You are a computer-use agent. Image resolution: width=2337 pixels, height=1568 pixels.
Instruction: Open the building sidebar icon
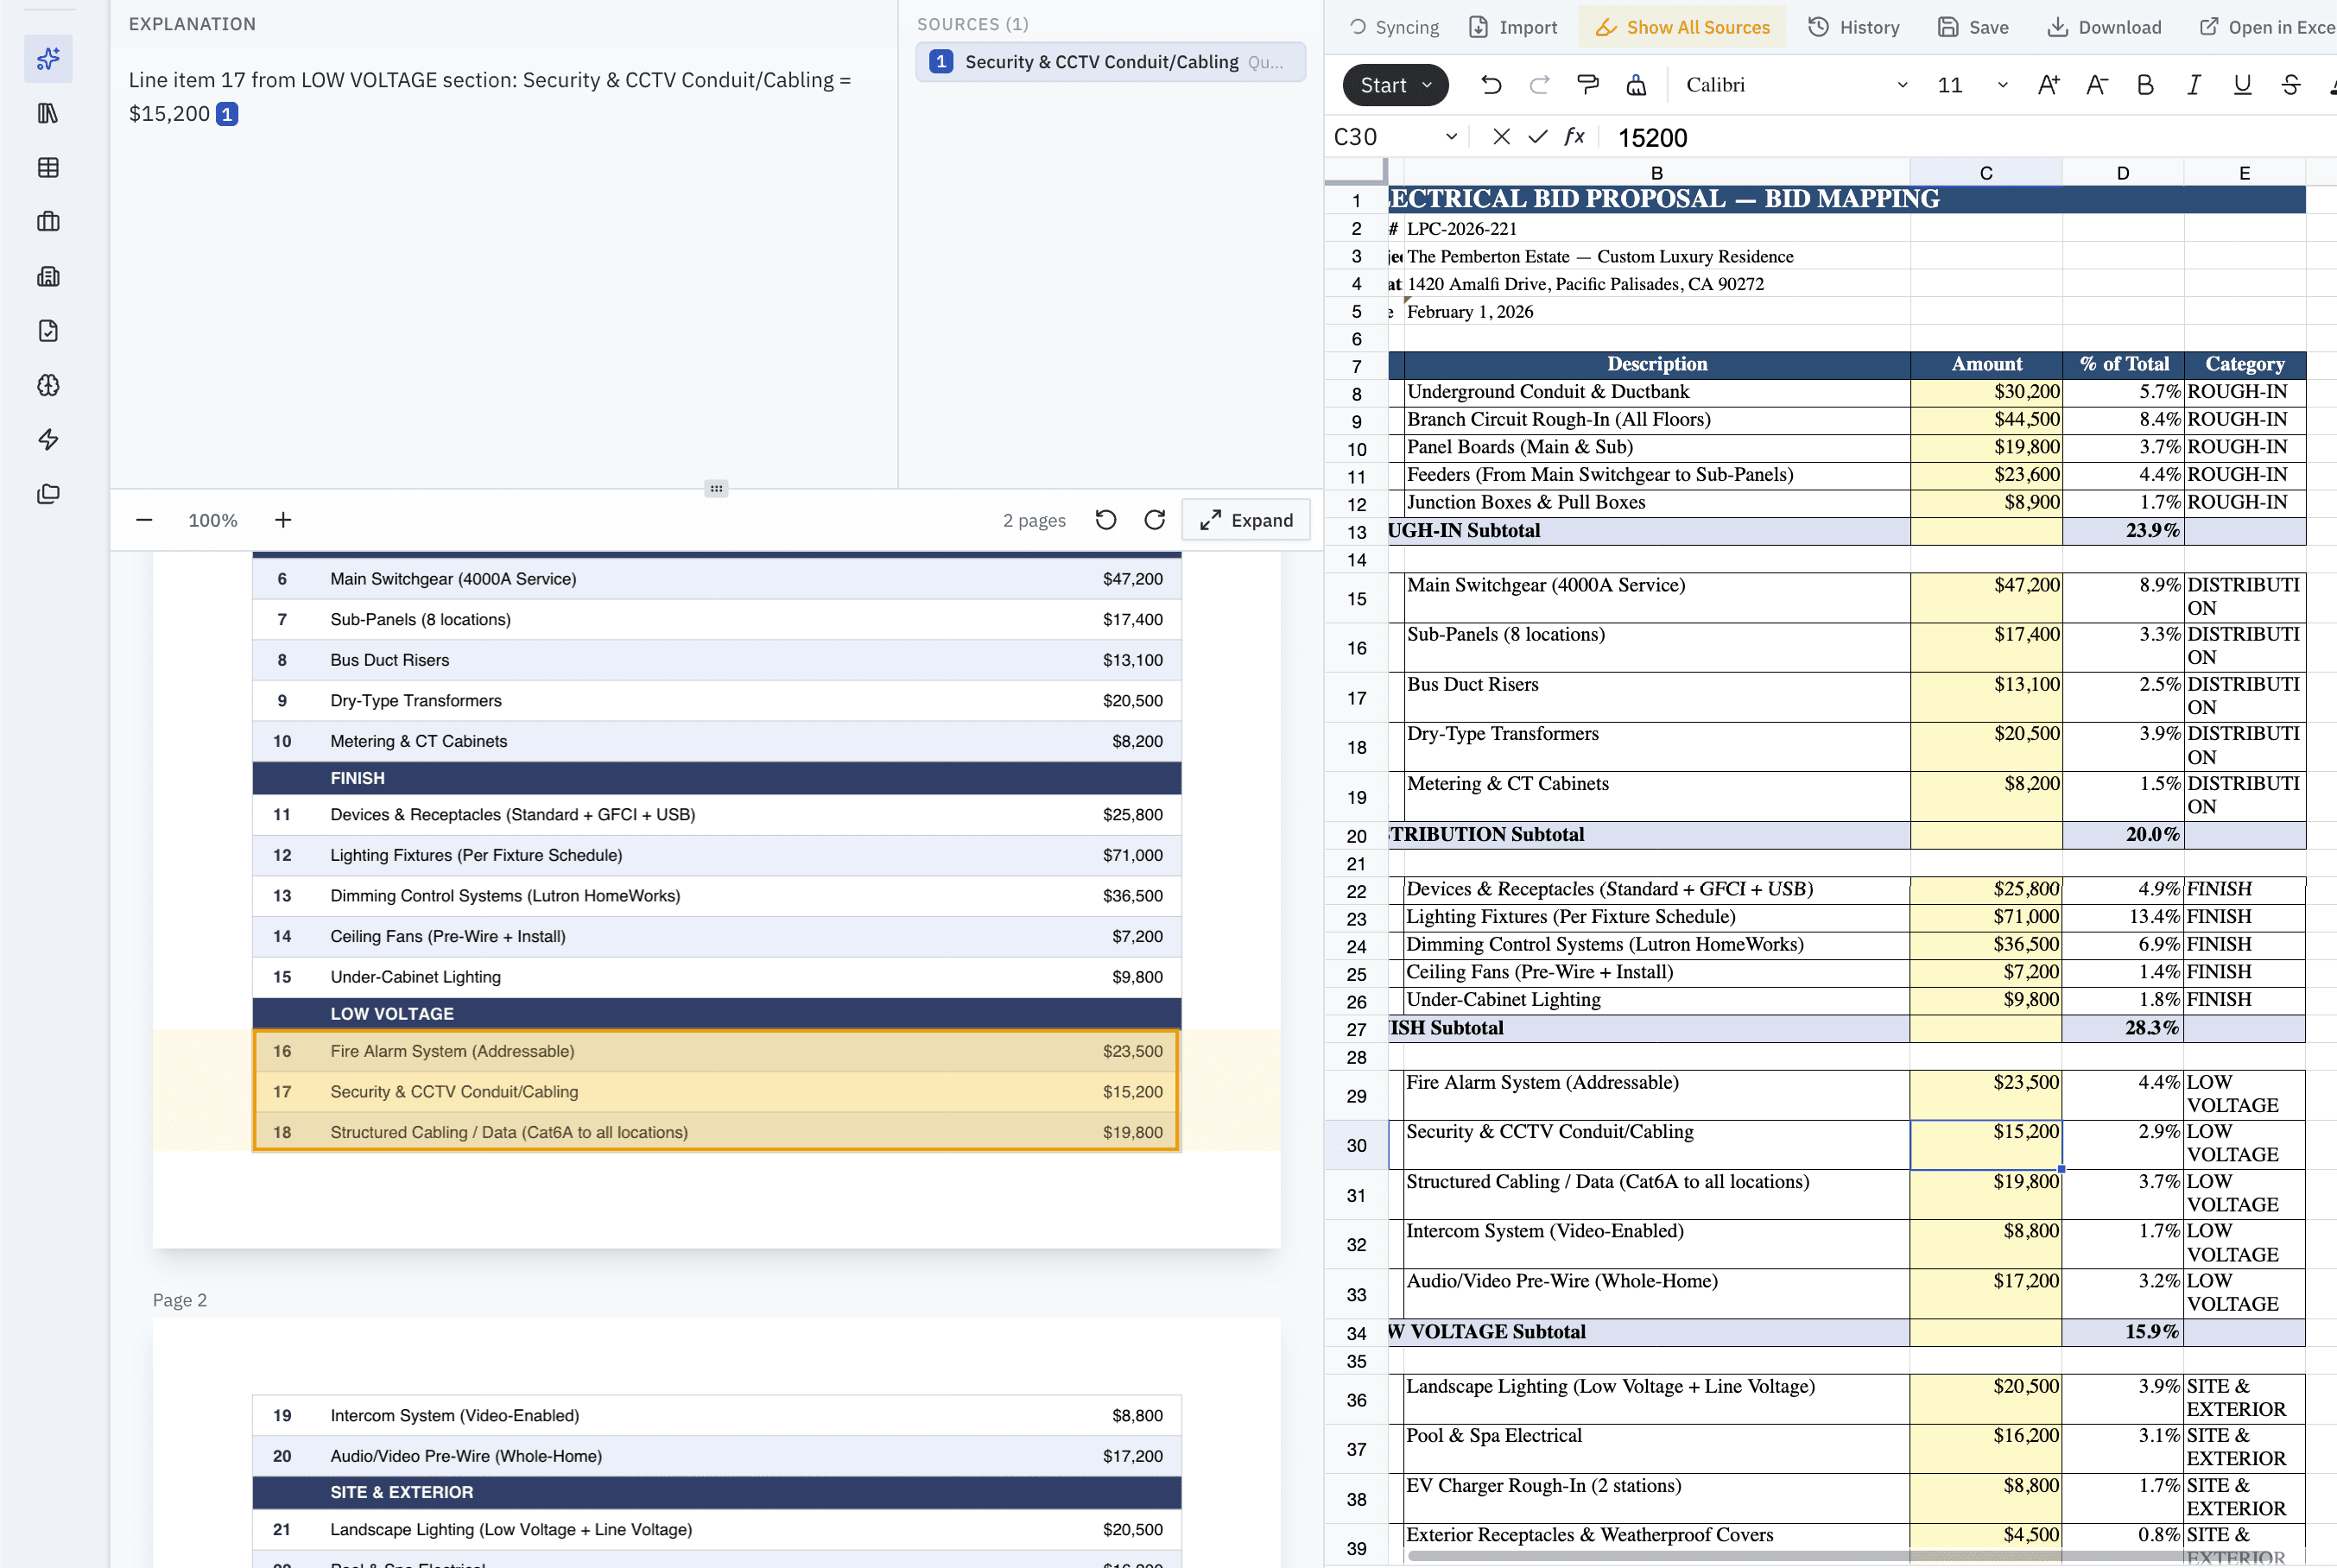(x=48, y=276)
